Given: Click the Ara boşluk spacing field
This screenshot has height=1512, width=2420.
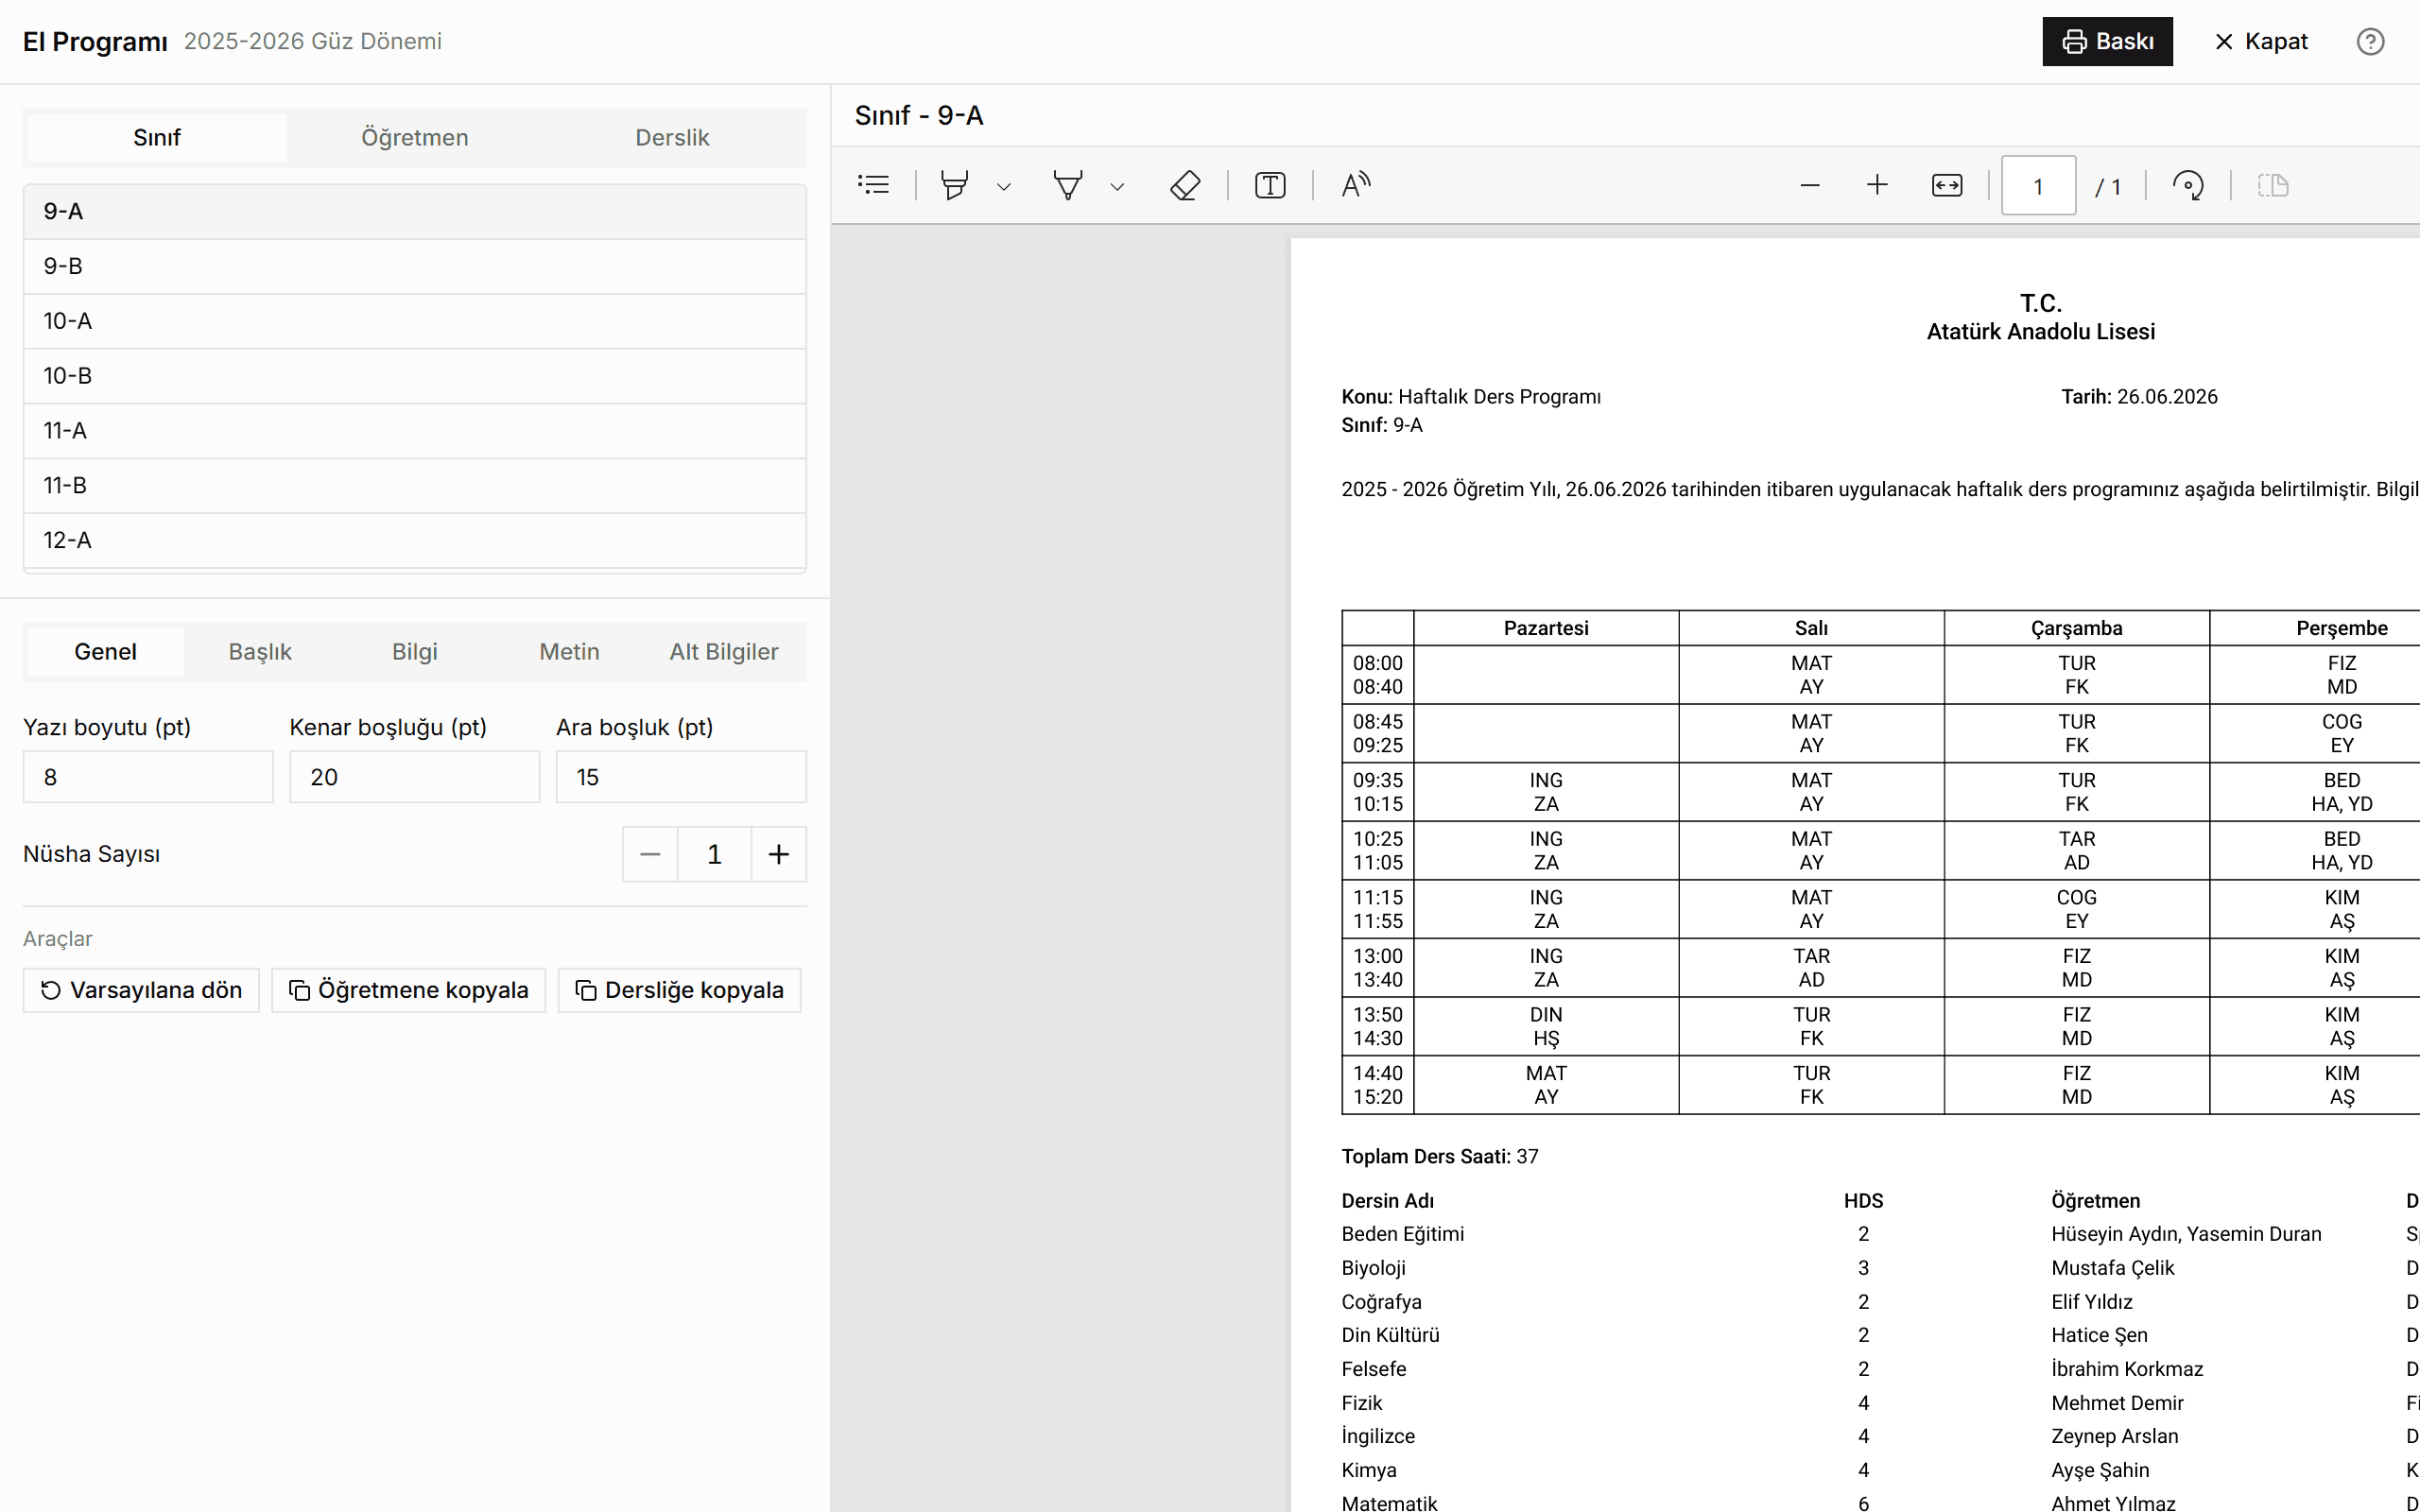Looking at the screenshot, I should tap(681, 777).
